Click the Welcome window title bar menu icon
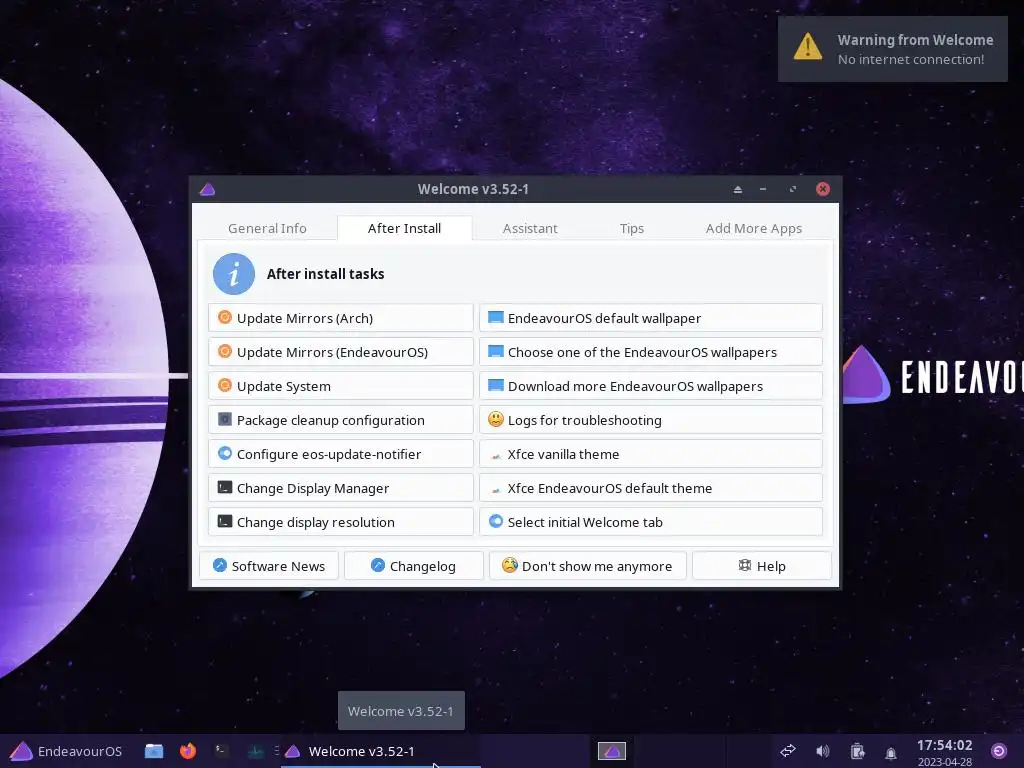This screenshot has width=1024, height=768. click(208, 189)
